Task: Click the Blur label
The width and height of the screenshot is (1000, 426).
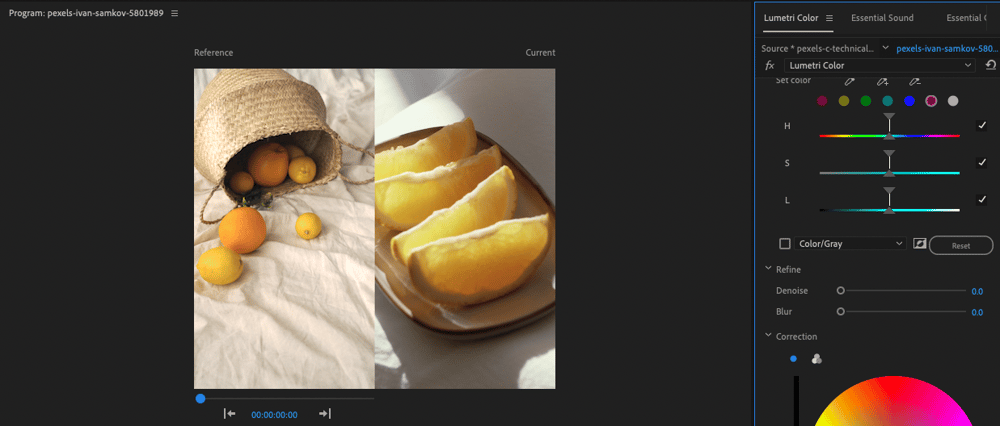Action: 784,312
